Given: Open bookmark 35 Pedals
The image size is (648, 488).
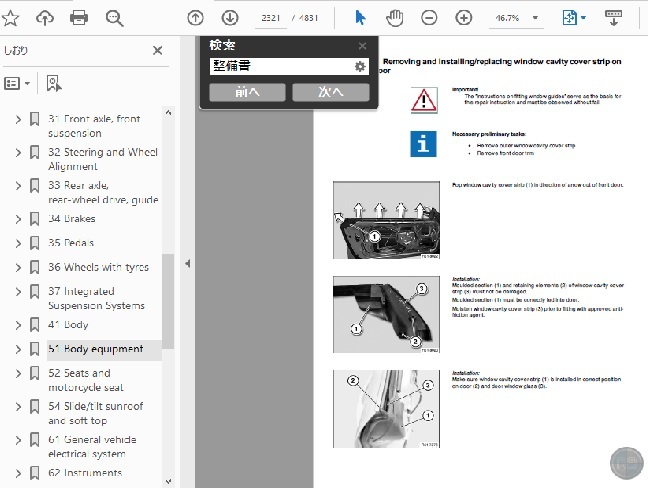Looking at the screenshot, I should point(71,243).
